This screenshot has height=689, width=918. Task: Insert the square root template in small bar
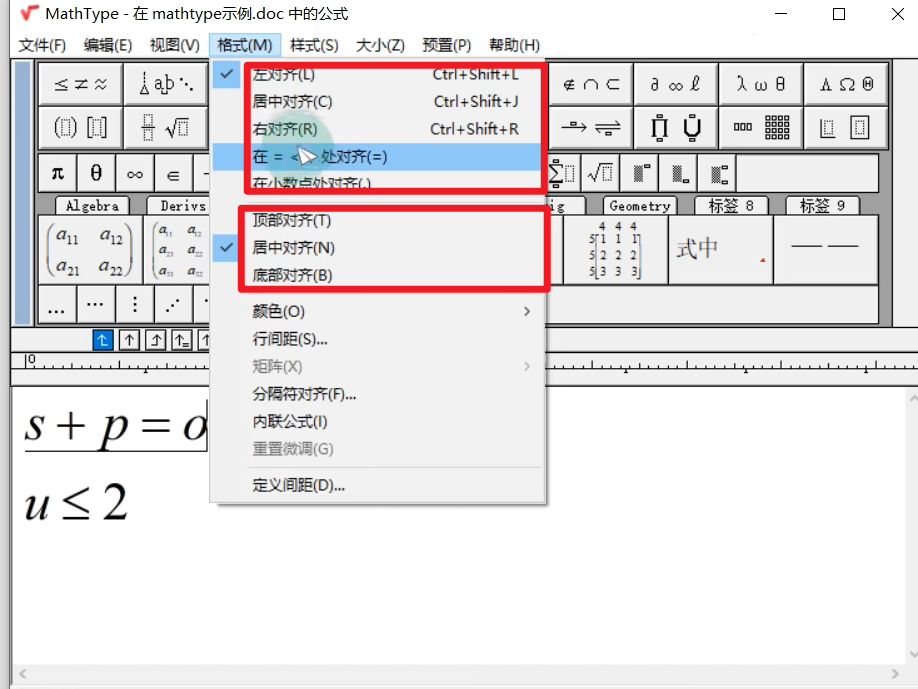tap(601, 174)
